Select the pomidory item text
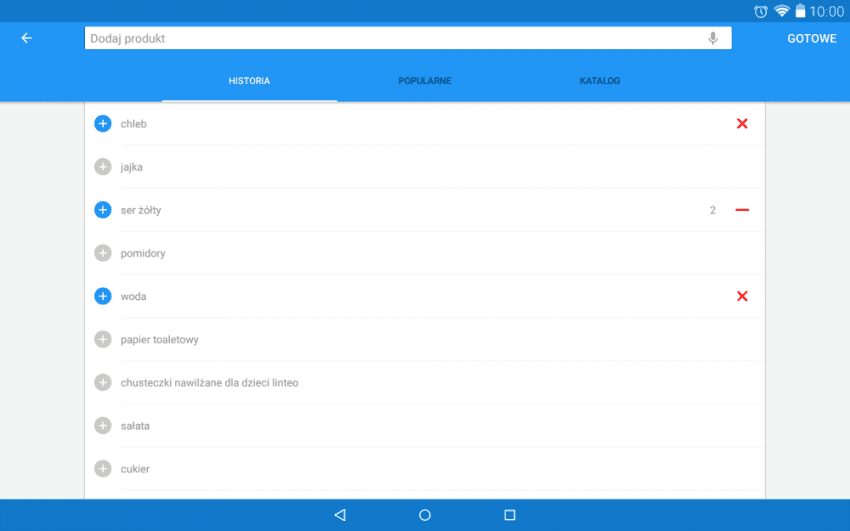 (x=143, y=254)
